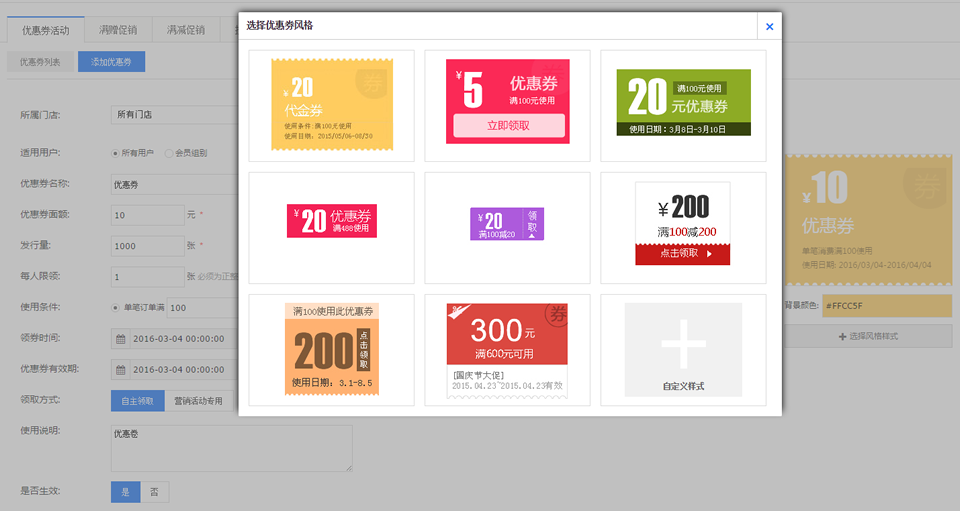Choose the red 300元 满600元可用 coupon style
The image size is (960, 511).
pos(507,350)
